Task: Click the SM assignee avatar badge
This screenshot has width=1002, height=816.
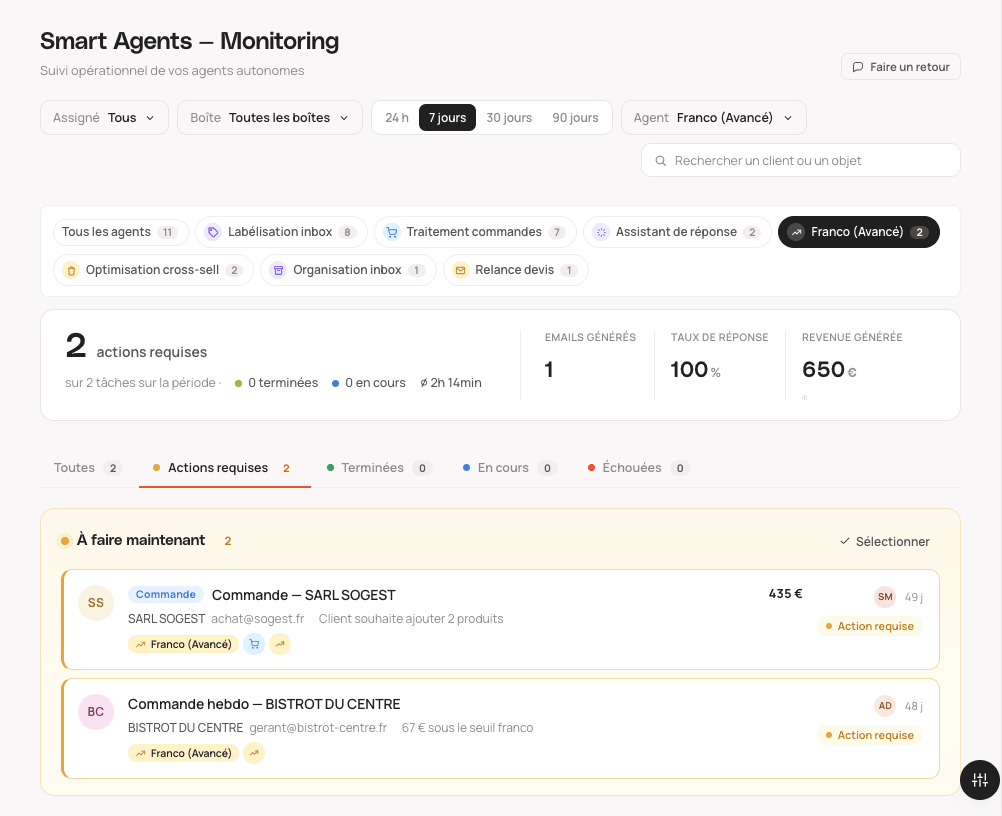Action: 885,597
